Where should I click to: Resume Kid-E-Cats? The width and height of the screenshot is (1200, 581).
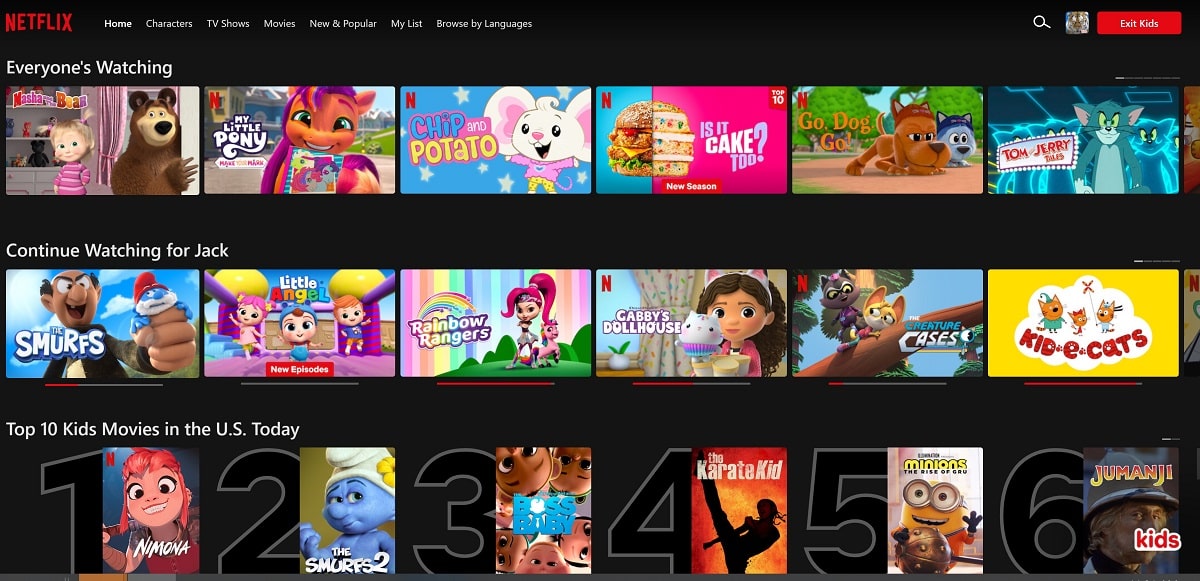tap(1083, 323)
